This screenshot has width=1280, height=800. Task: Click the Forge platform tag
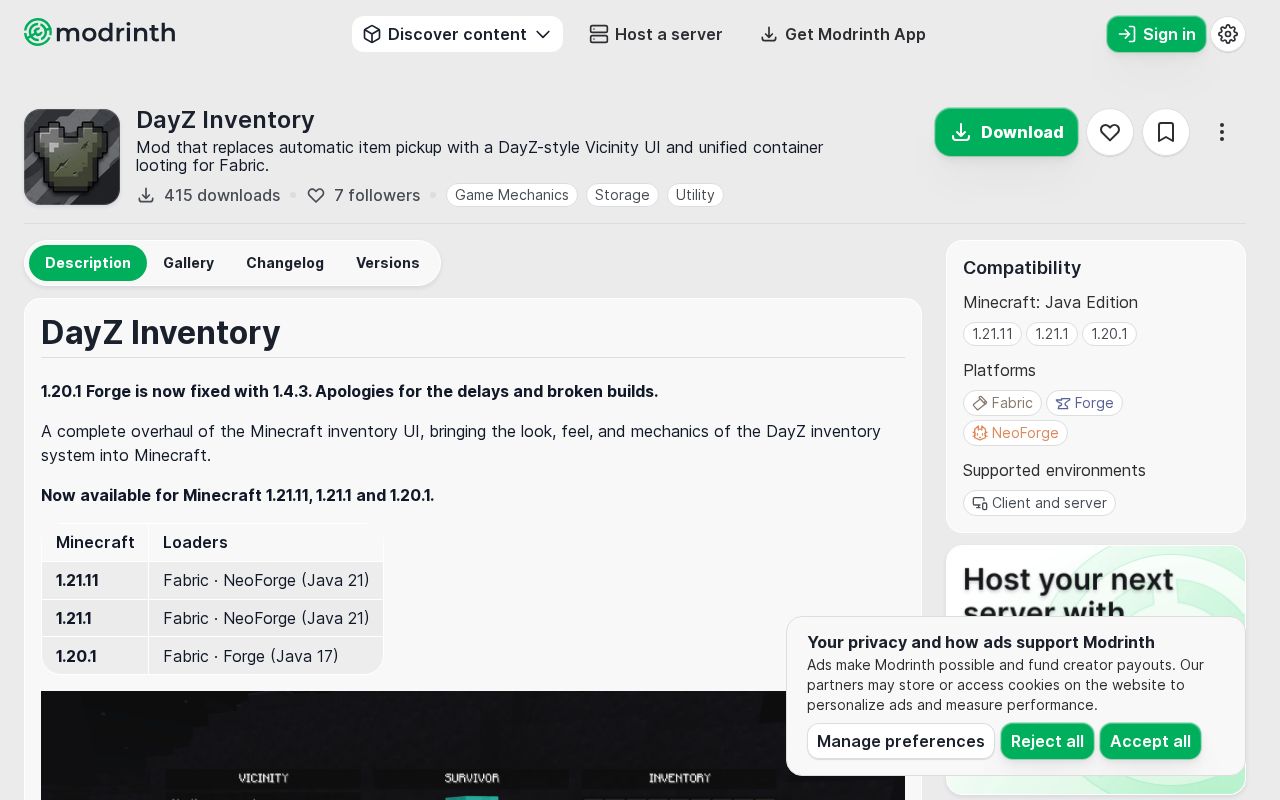pyautogui.click(x=1084, y=403)
